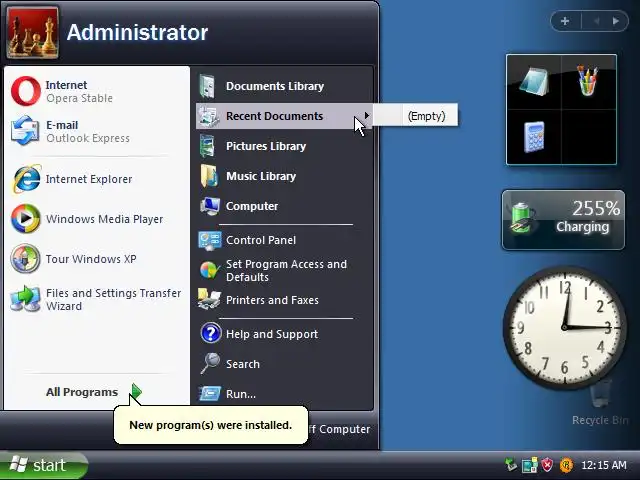Select the Computer menu entry
Image resolution: width=640 pixels, height=480 pixels.
(284, 206)
